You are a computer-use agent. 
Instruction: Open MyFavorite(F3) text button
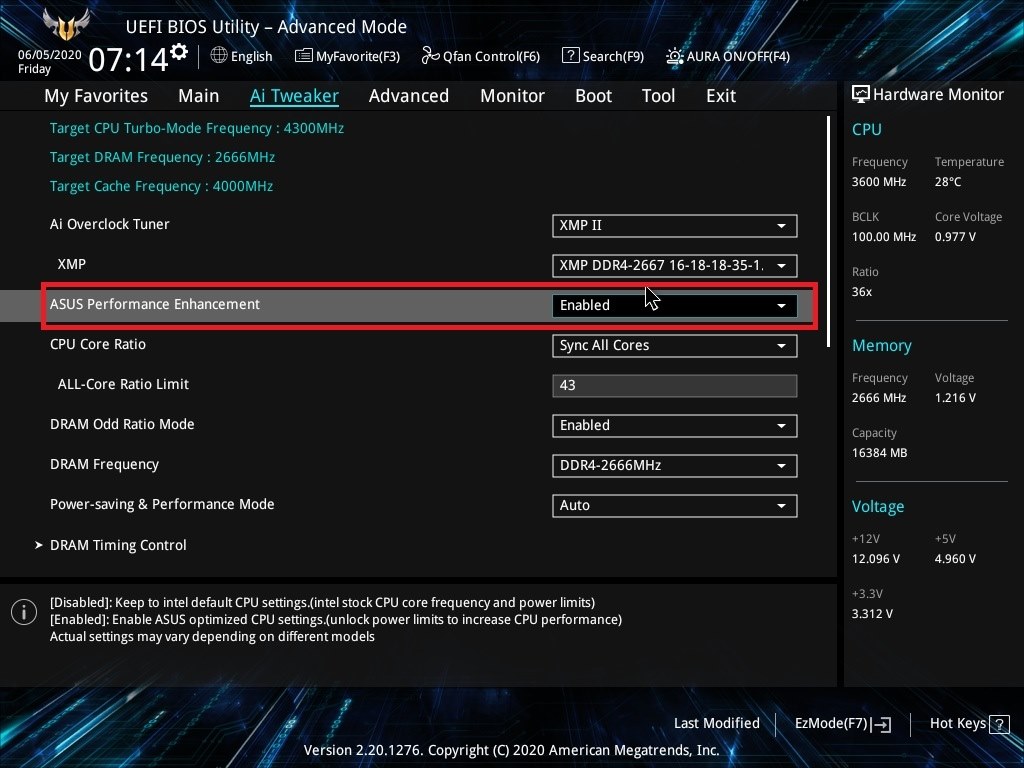[358, 56]
